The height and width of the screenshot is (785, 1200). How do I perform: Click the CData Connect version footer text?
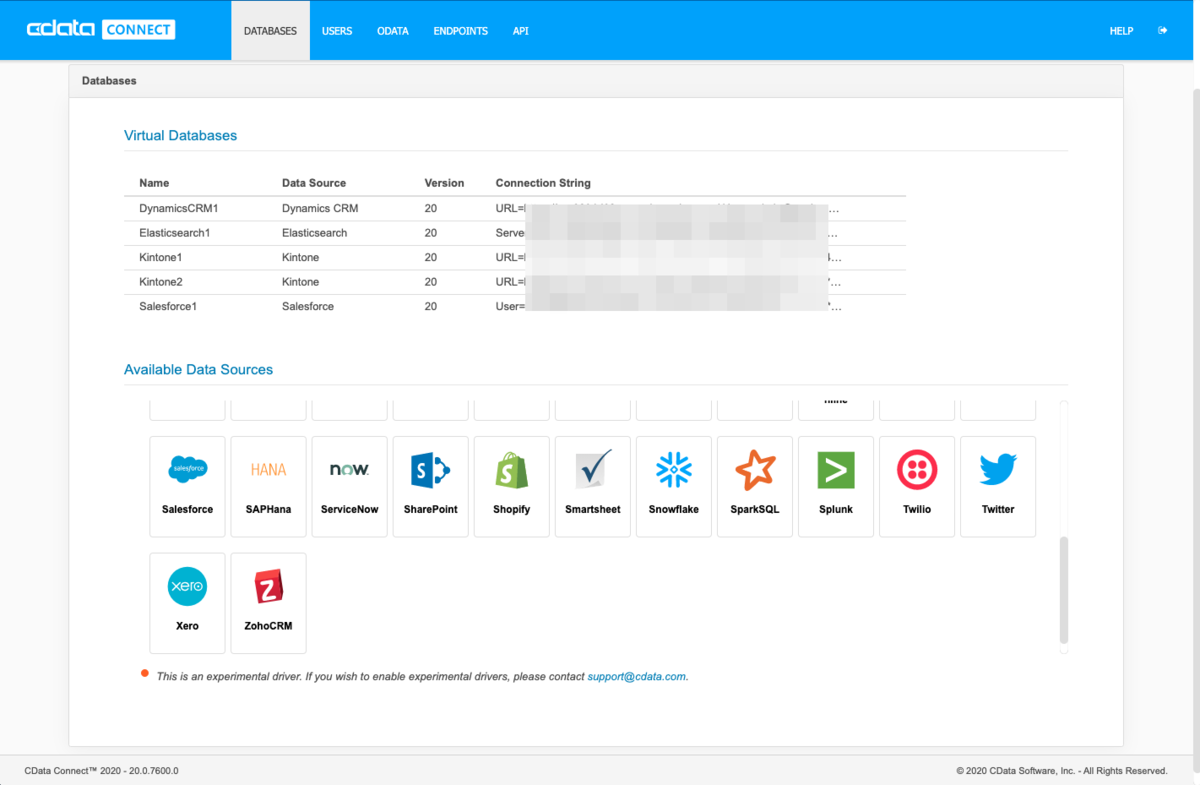102,771
